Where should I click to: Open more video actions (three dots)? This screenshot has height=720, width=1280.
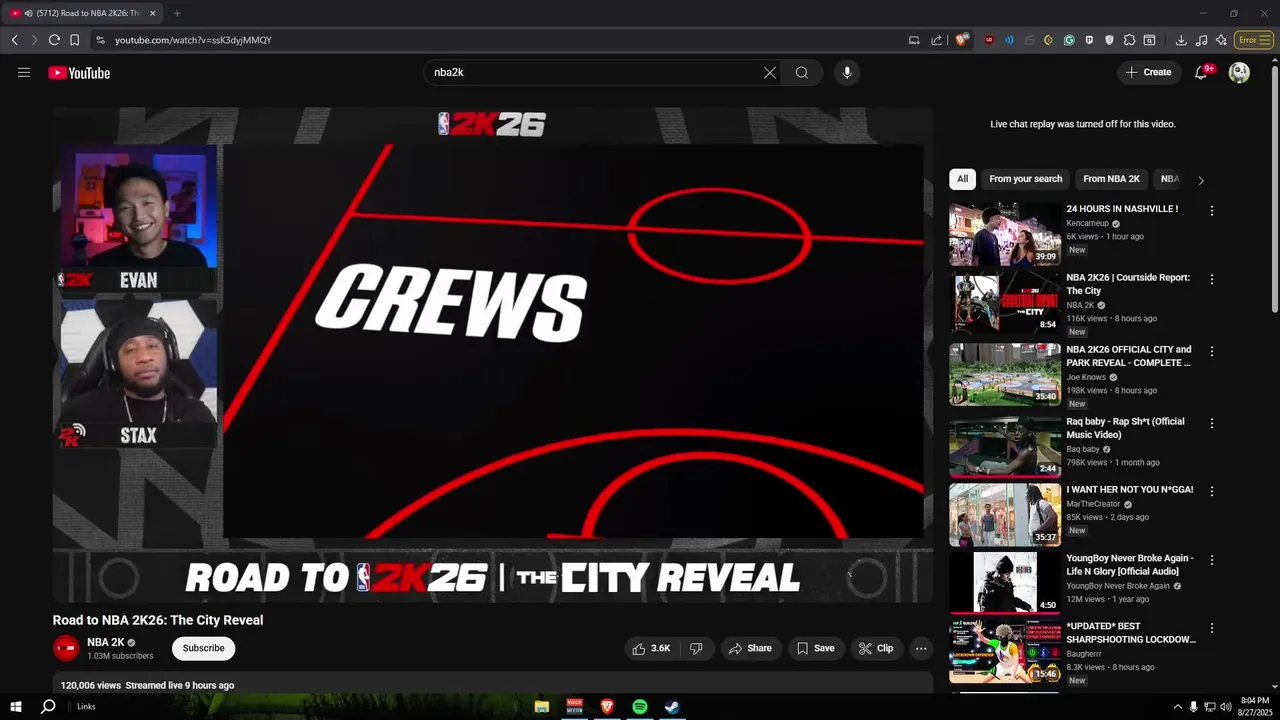pyautogui.click(x=921, y=648)
